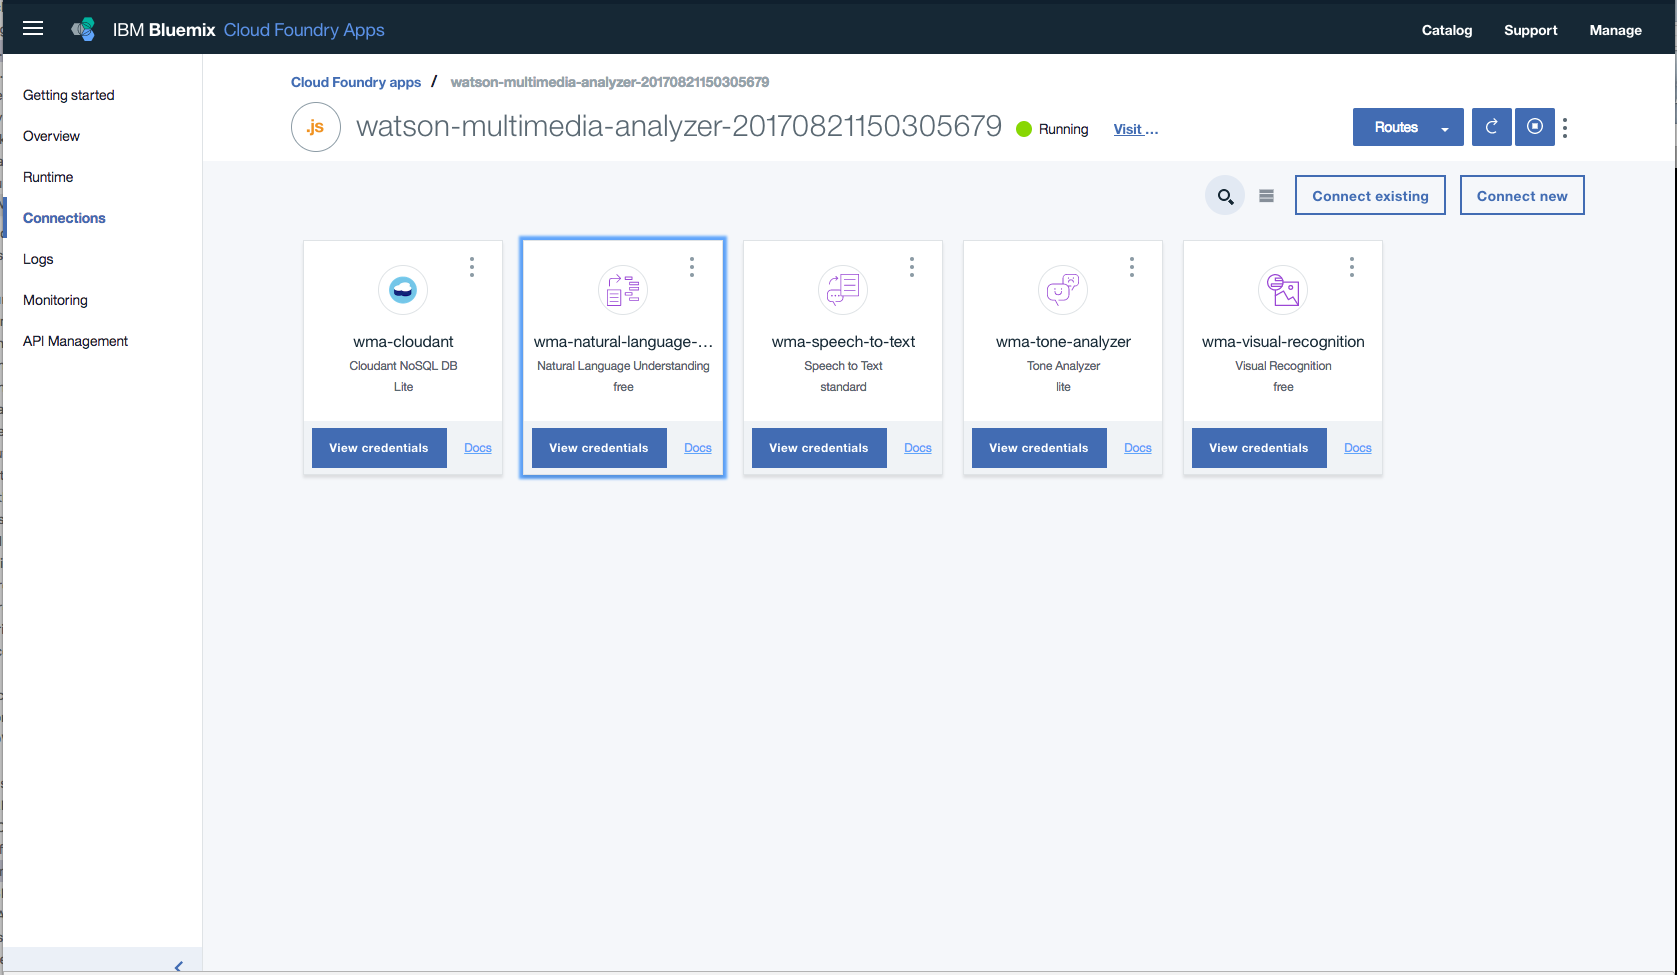Image resolution: width=1677 pixels, height=975 pixels.
Task: Open Docs link on wma-tone-analyzer card
Action: (1138, 448)
